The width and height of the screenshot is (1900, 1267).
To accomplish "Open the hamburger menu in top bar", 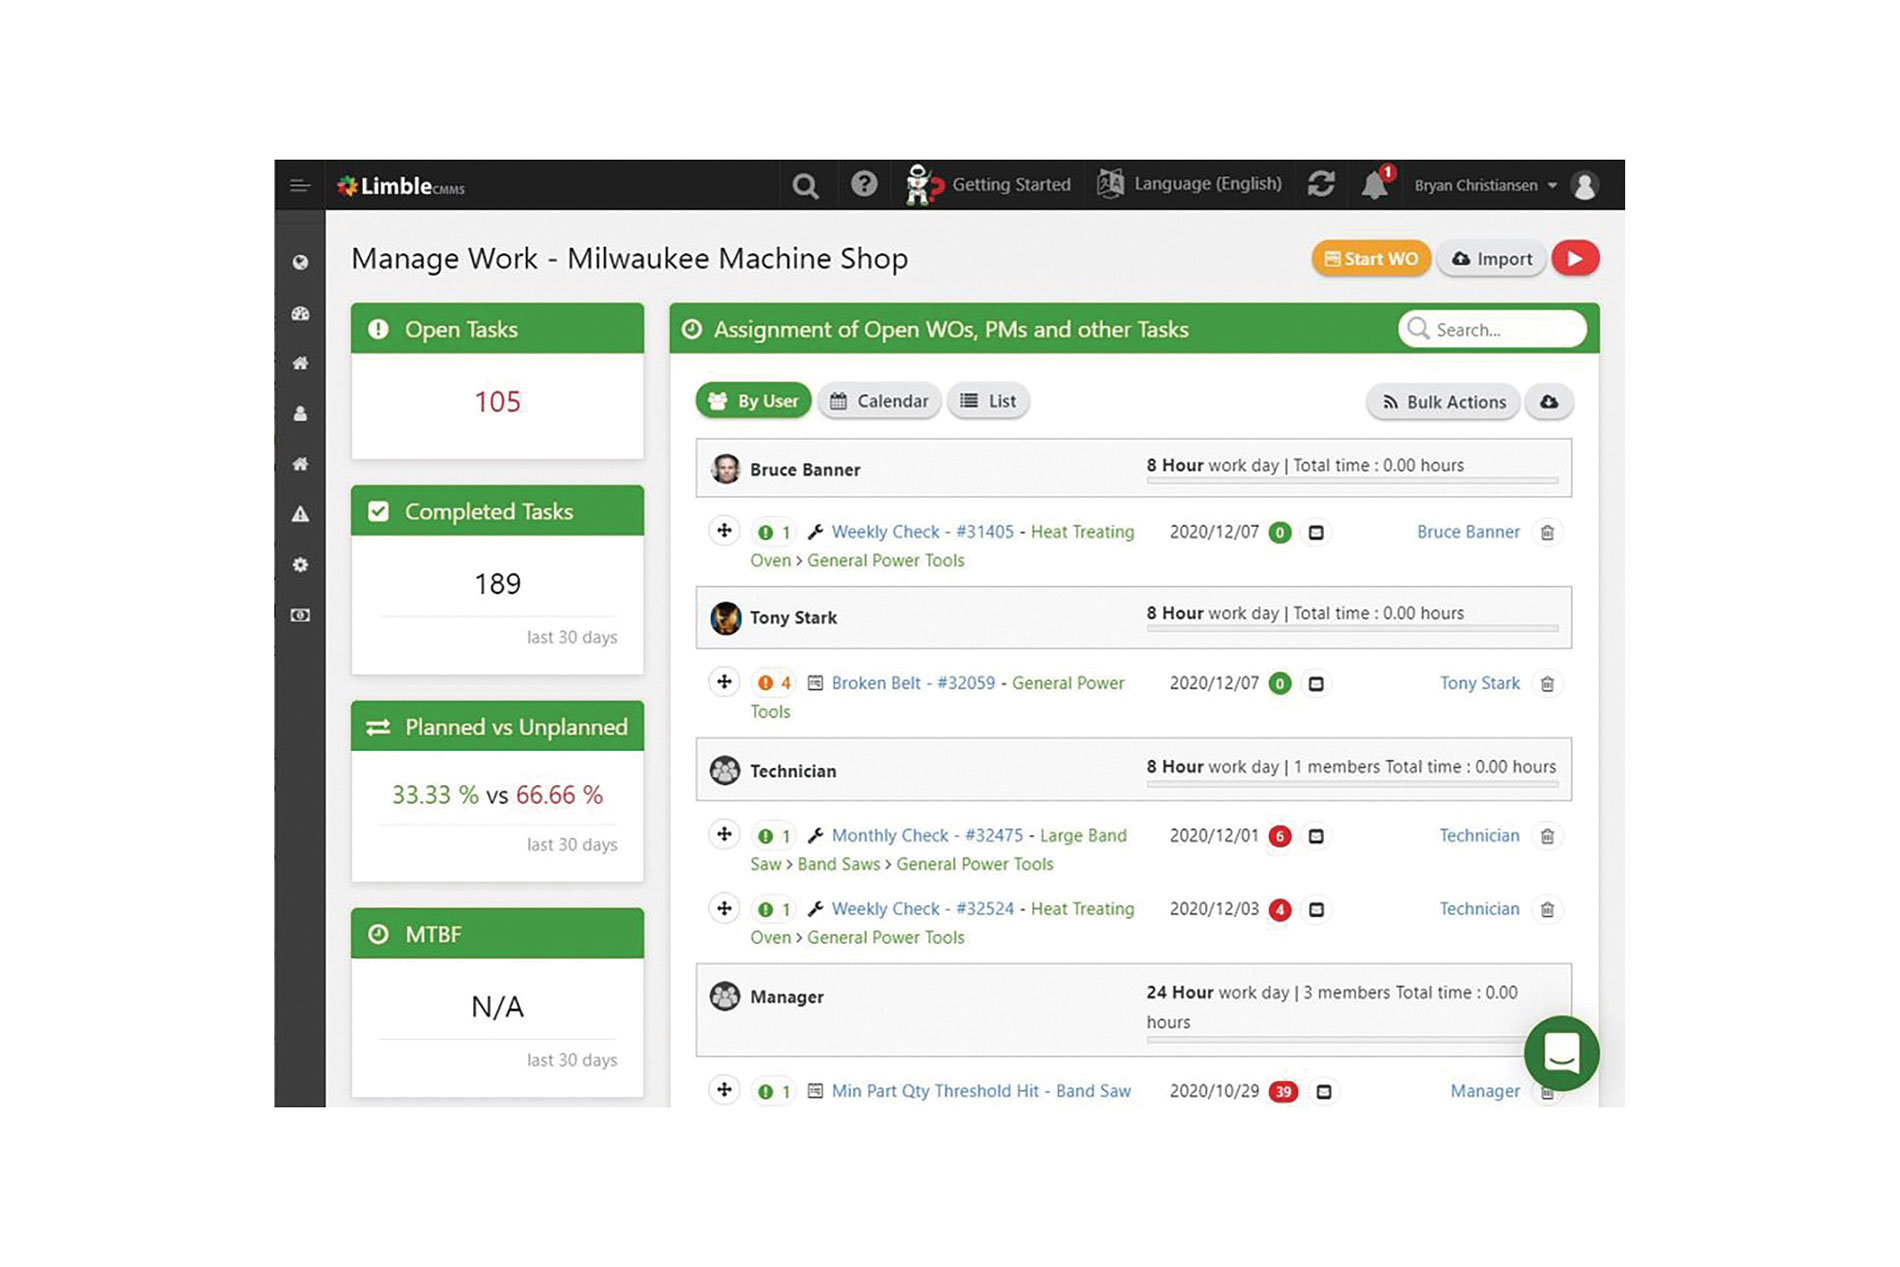I will (300, 186).
